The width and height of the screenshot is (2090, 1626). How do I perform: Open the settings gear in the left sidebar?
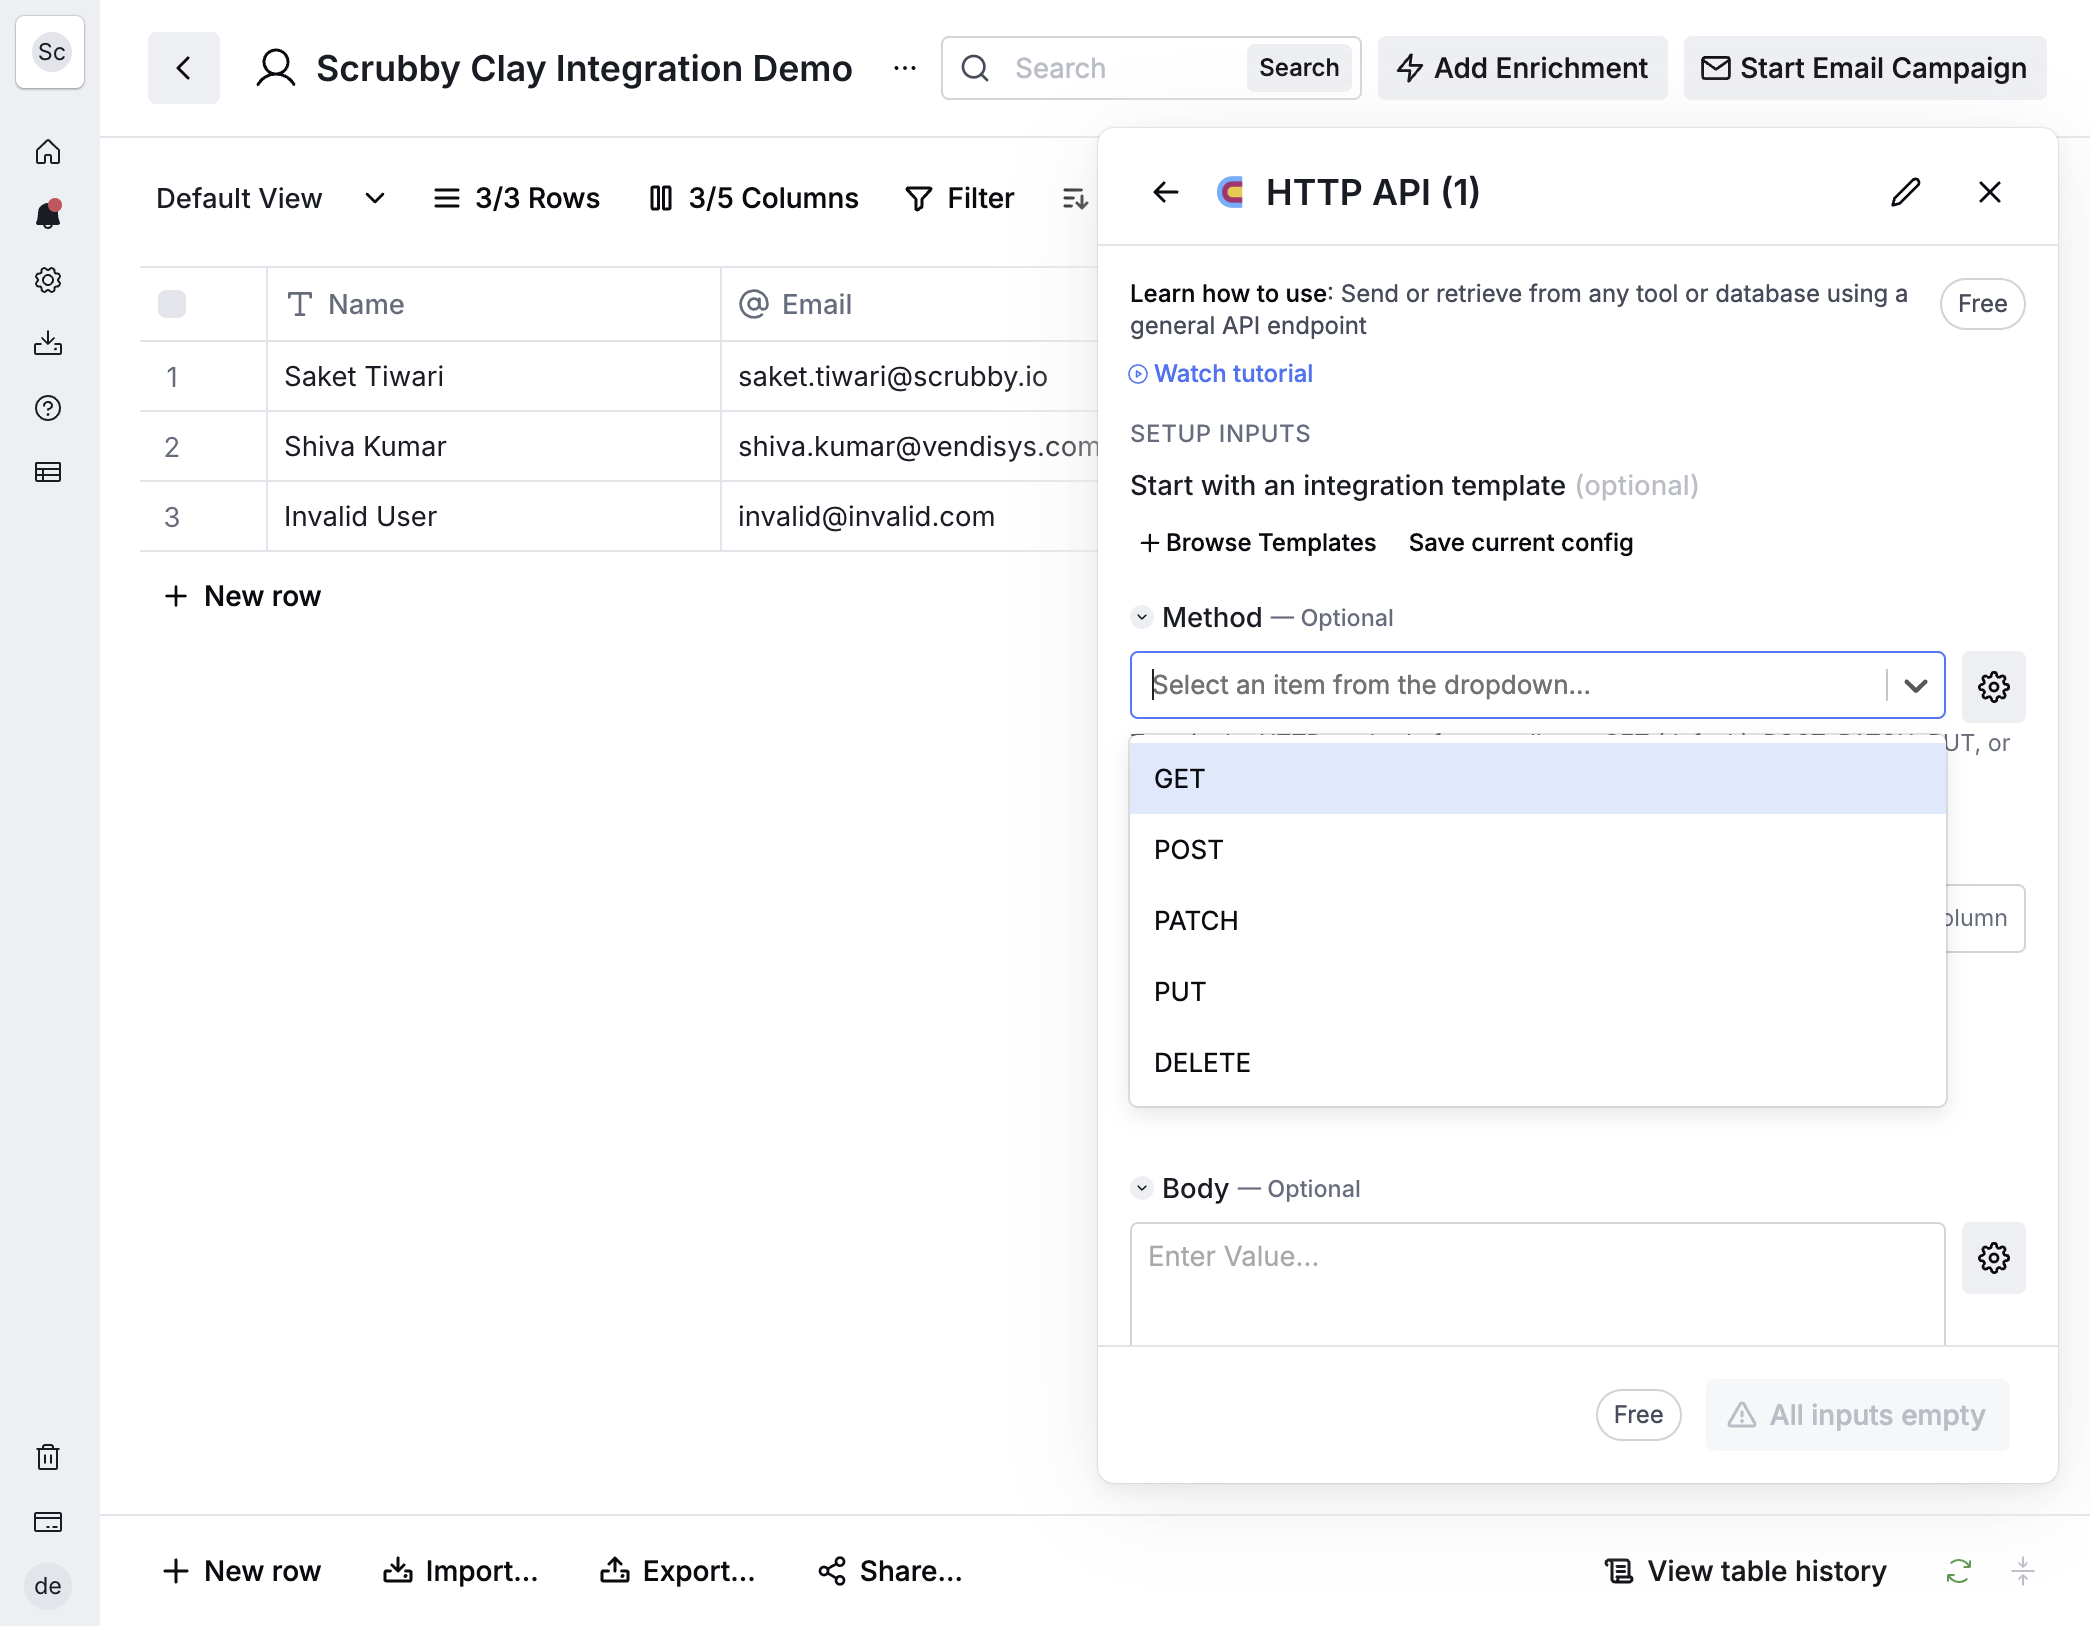click(48, 280)
